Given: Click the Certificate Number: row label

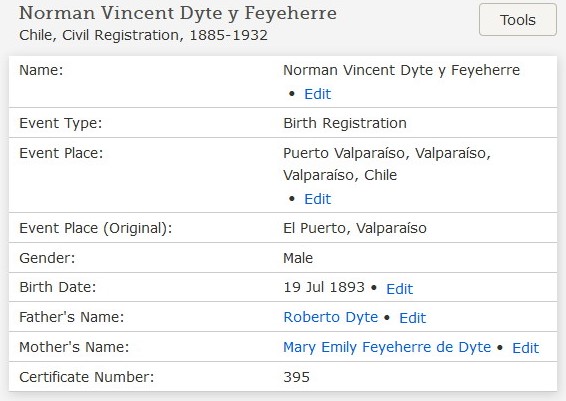Looking at the screenshot, I should coord(87,377).
